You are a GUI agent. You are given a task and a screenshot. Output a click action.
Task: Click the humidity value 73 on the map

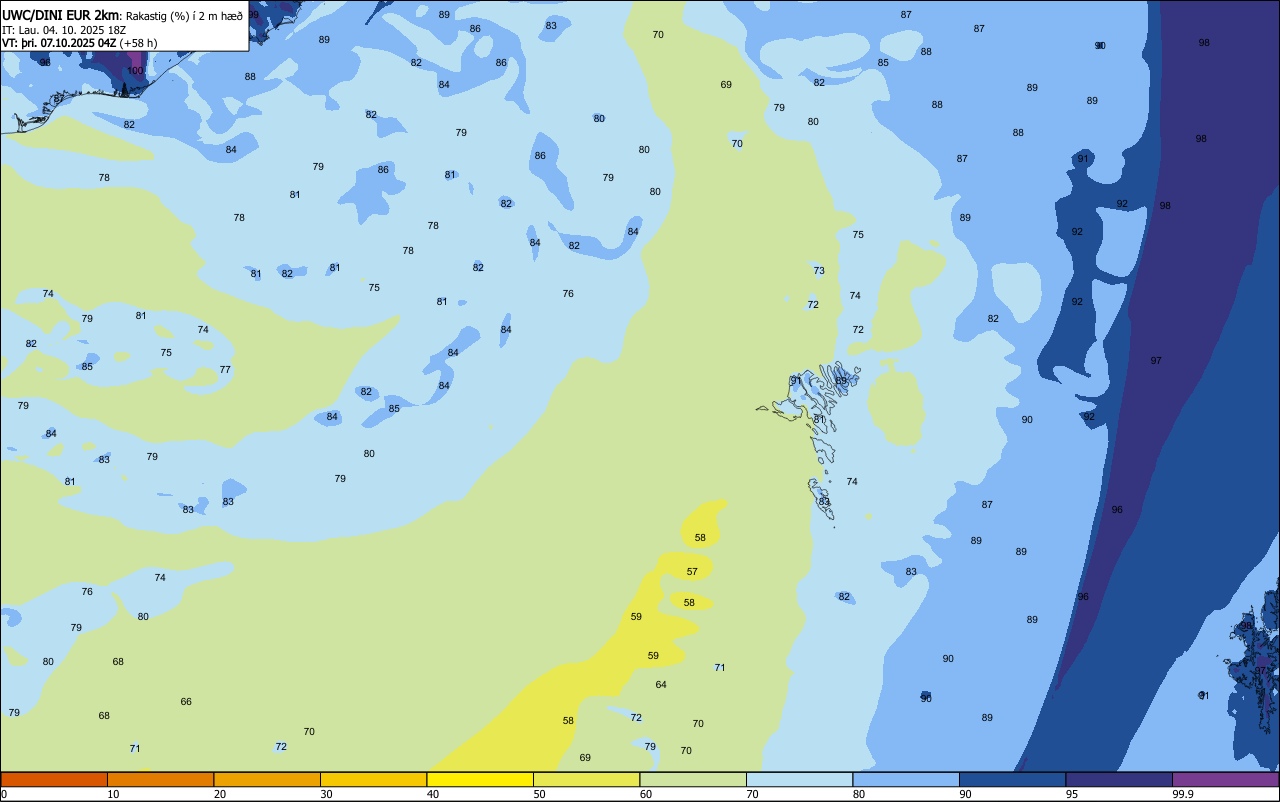819,271
